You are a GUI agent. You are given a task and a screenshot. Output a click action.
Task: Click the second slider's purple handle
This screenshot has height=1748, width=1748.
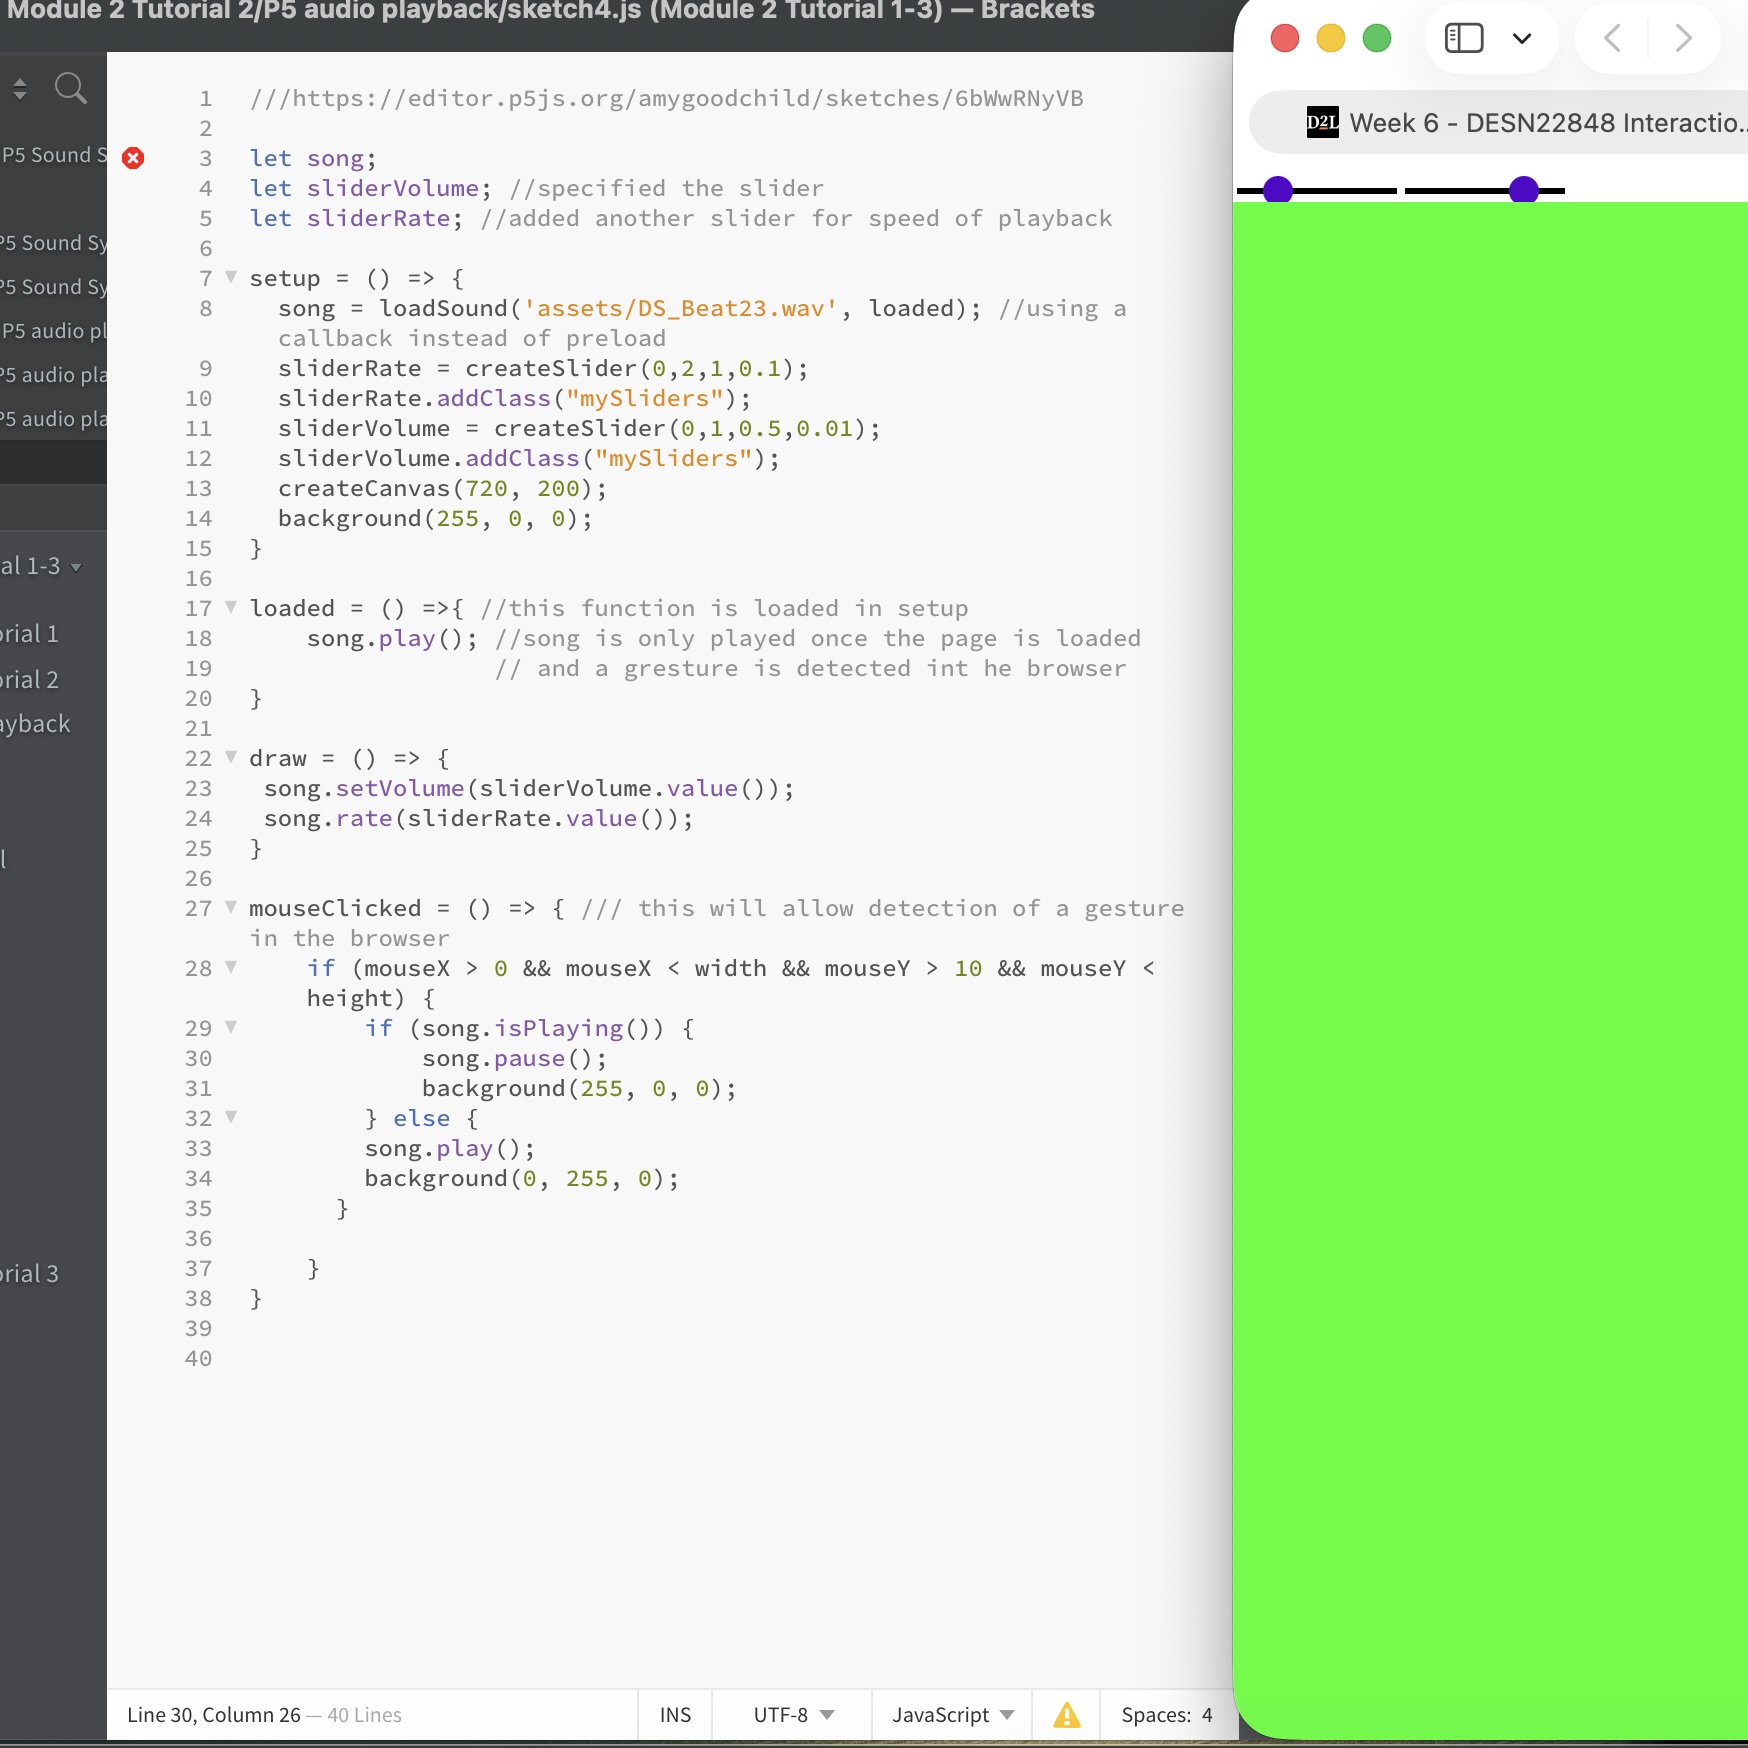click(x=1523, y=189)
